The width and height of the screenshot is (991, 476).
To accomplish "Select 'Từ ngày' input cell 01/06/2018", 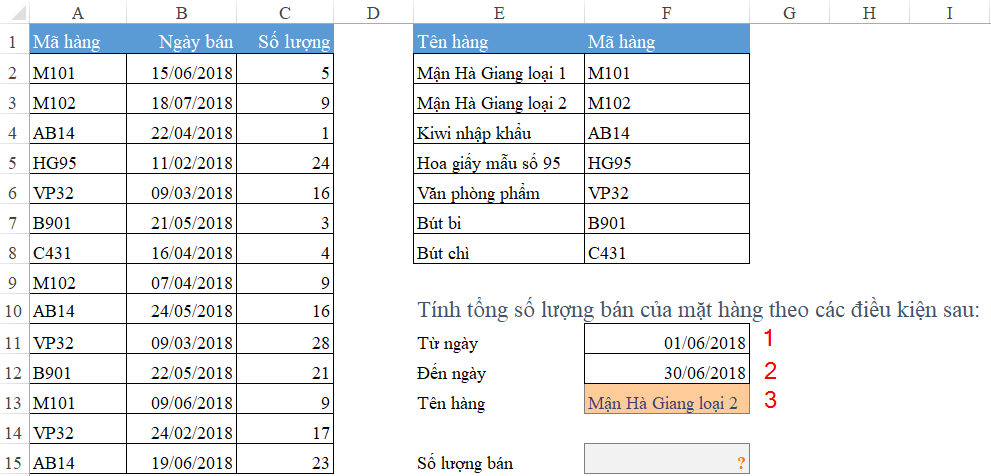I will pyautogui.click(x=667, y=339).
